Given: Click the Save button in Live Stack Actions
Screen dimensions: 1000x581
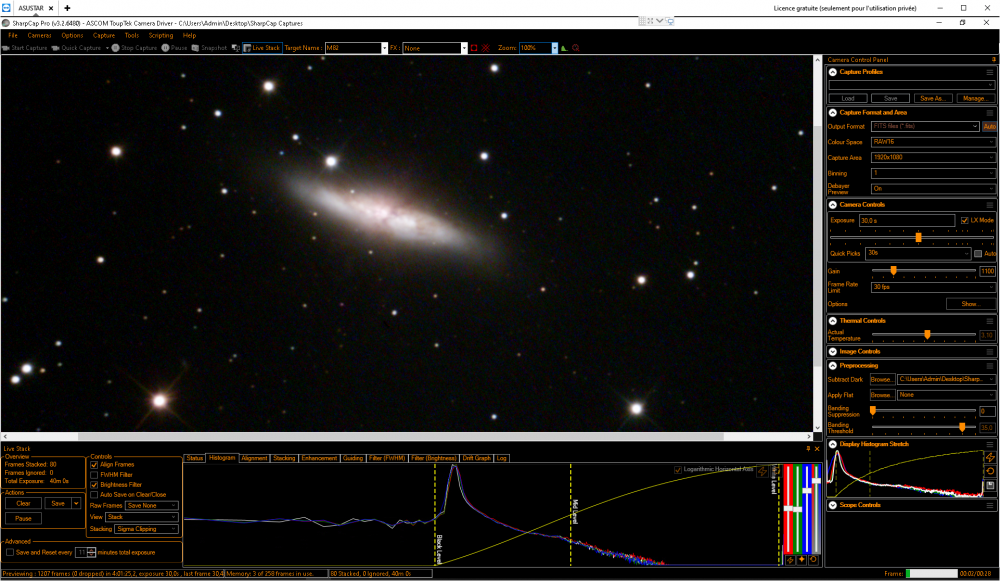Looking at the screenshot, I should pyautogui.click(x=58, y=503).
